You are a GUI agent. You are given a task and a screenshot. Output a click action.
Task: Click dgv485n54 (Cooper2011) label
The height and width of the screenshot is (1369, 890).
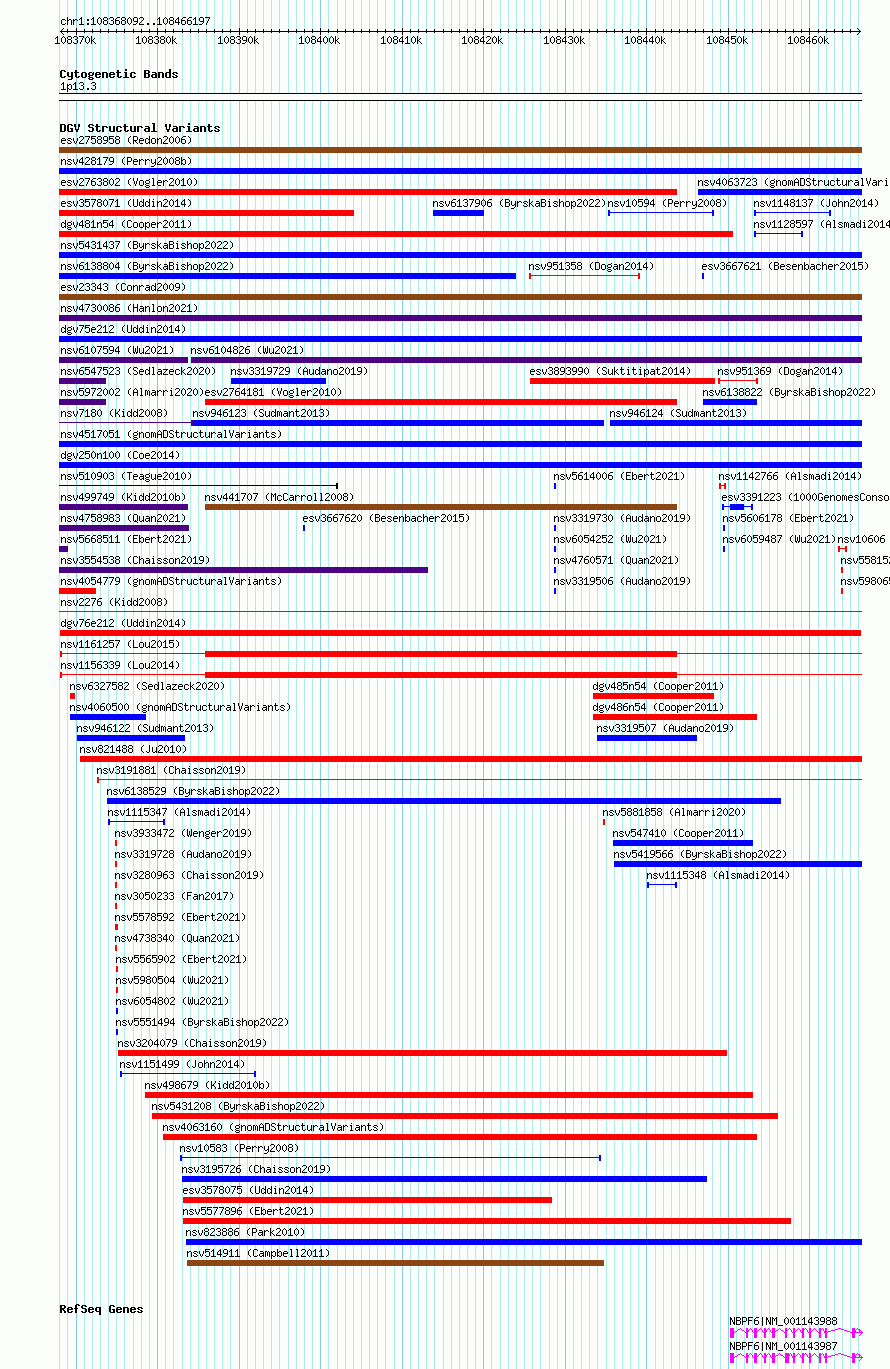tap(658, 686)
